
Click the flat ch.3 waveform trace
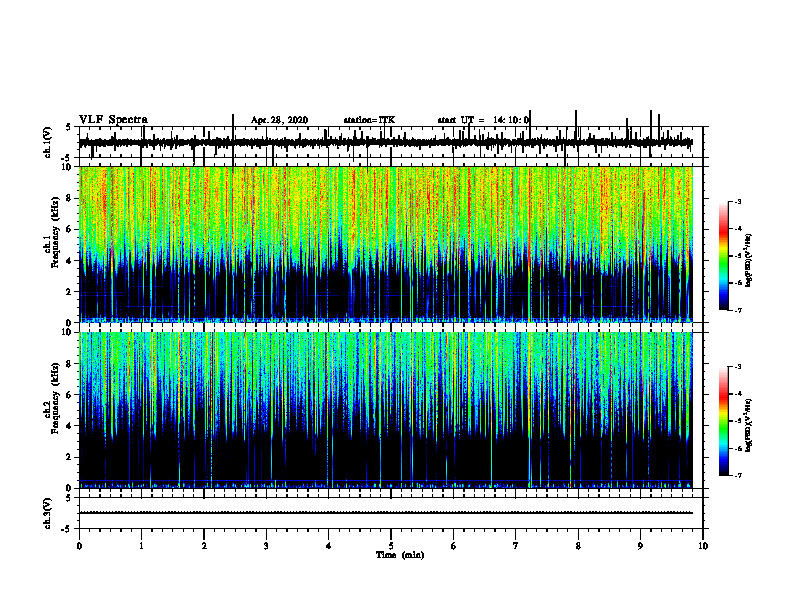[385, 513]
